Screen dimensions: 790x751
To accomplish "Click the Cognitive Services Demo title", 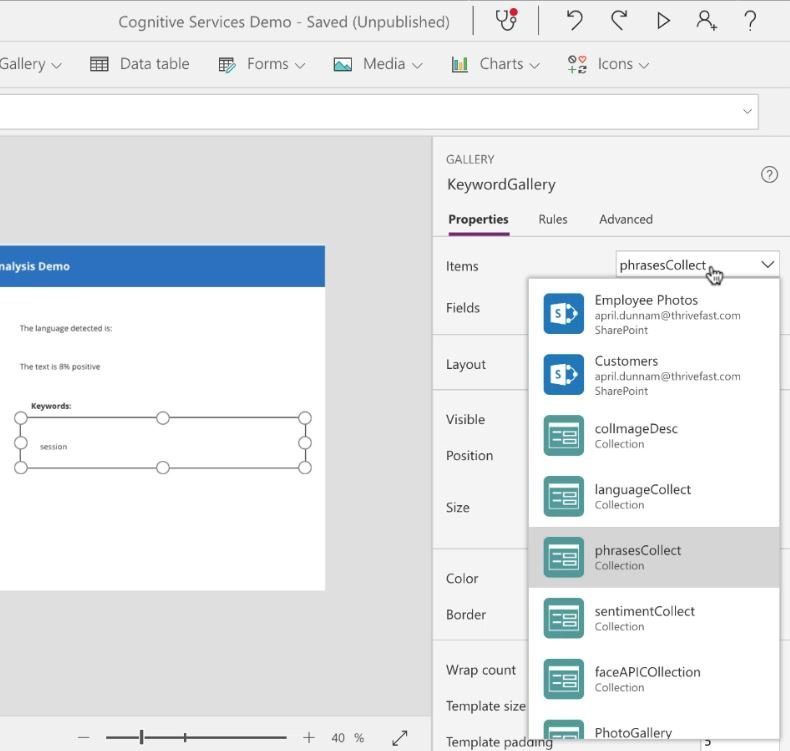I will click(x=204, y=23).
